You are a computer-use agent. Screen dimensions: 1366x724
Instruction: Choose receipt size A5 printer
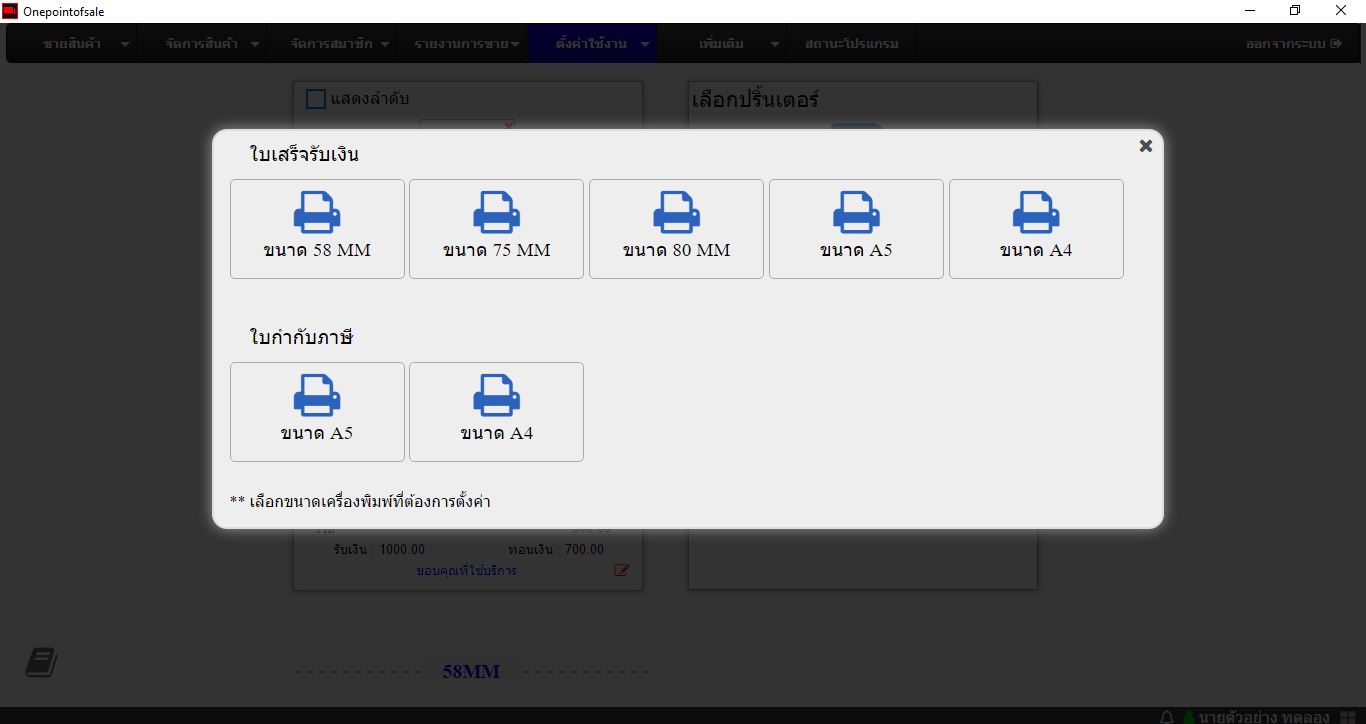click(856, 229)
